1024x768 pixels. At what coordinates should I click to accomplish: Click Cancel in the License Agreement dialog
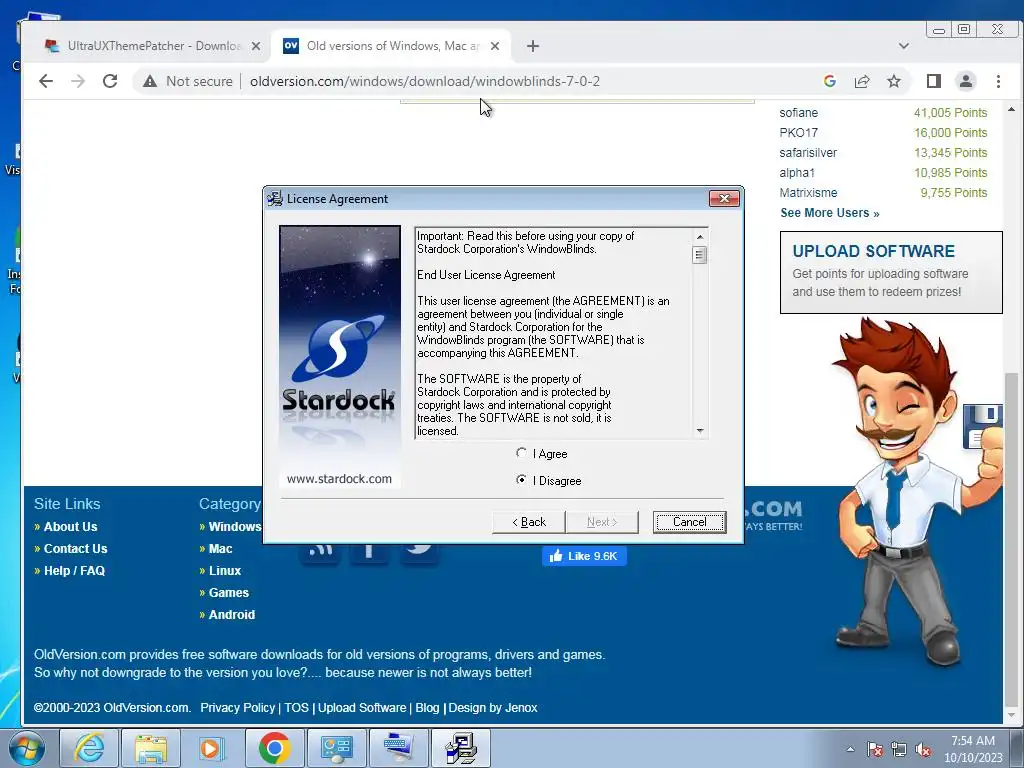690,522
